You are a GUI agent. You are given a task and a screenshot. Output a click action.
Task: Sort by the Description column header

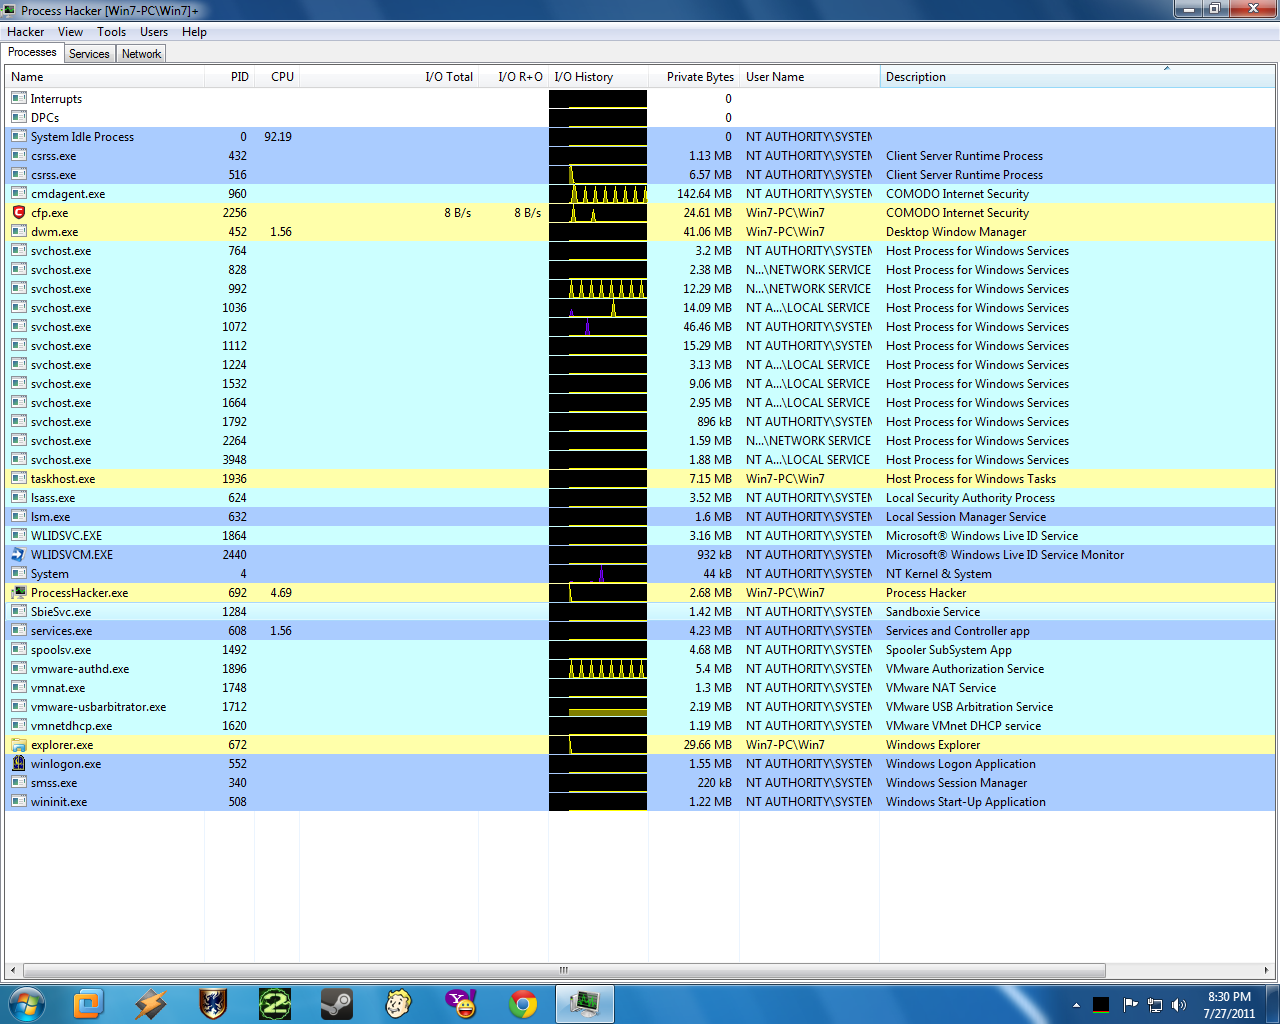point(1078,77)
